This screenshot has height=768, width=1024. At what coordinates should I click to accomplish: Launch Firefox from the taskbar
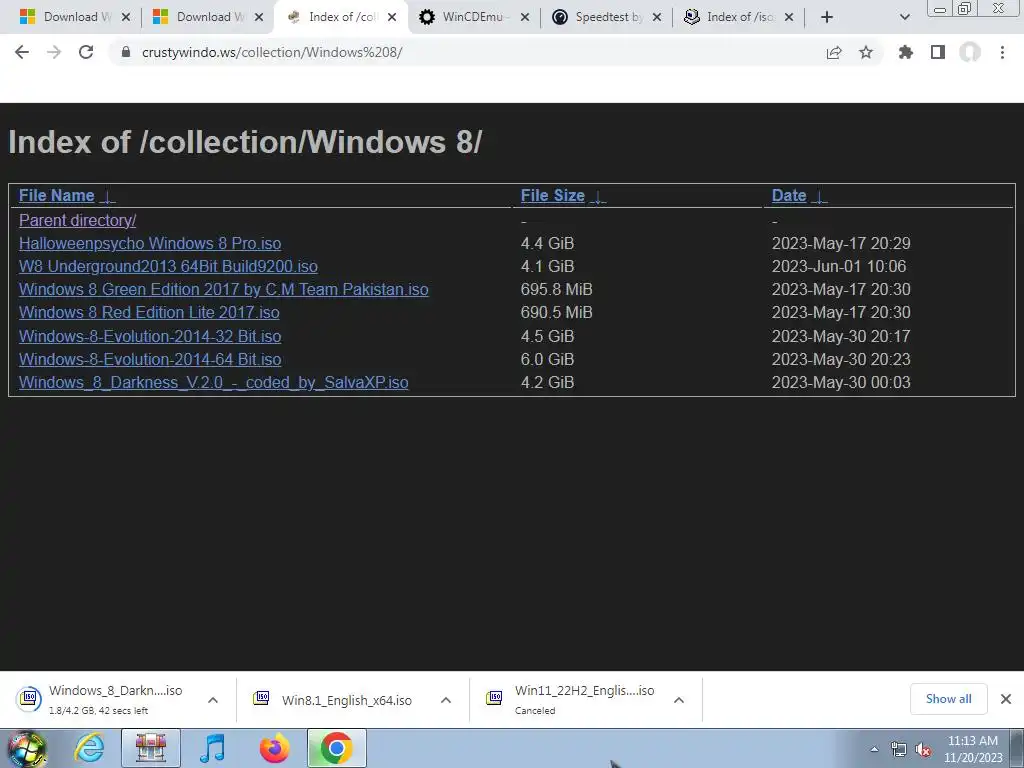pyautogui.click(x=274, y=748)
